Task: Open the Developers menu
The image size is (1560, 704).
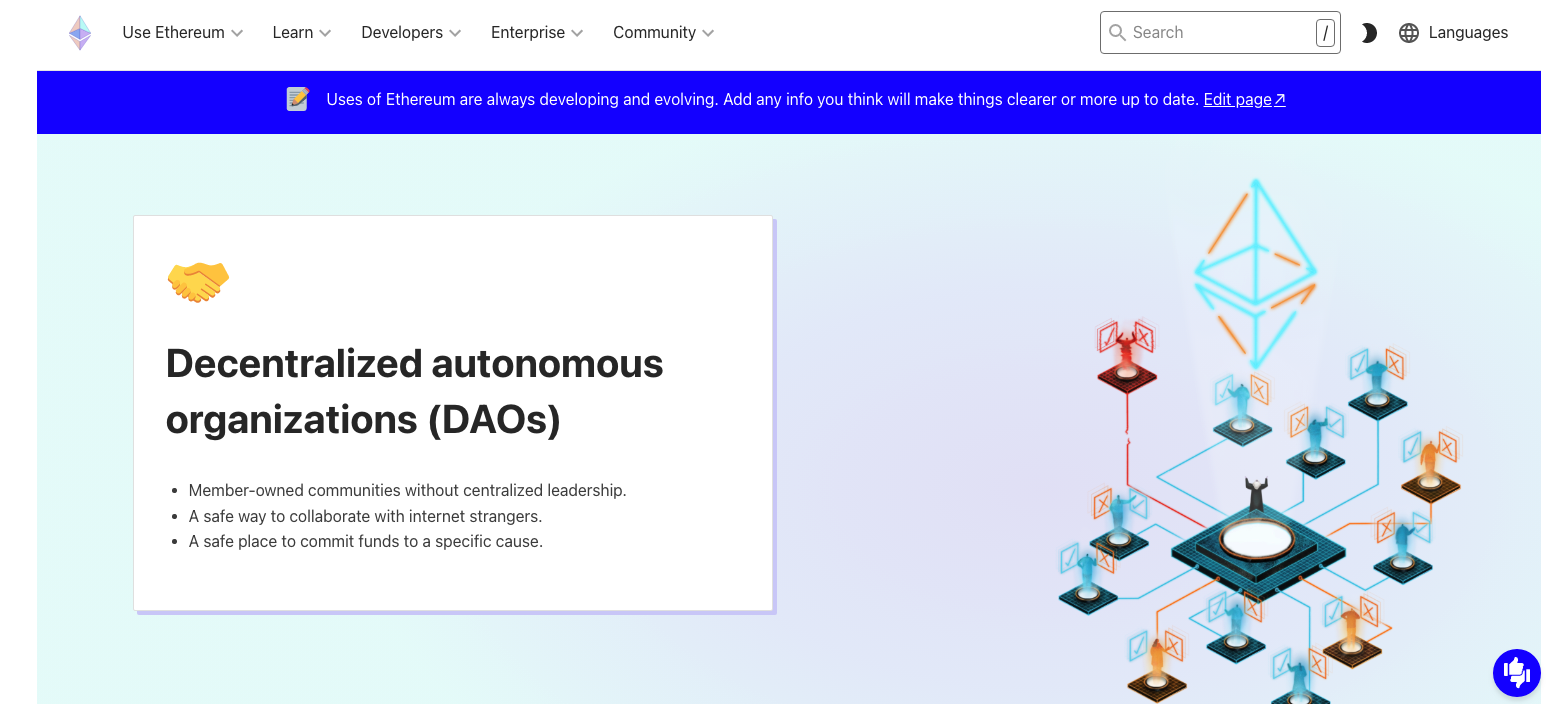Action: pos(411,33)
